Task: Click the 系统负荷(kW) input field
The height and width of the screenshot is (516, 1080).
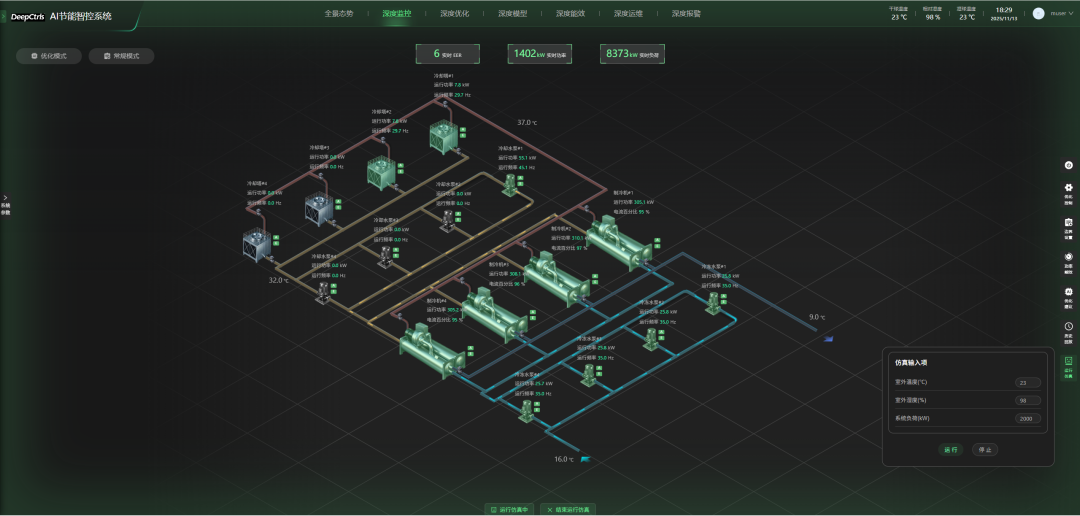Action: coord(1027,419)
